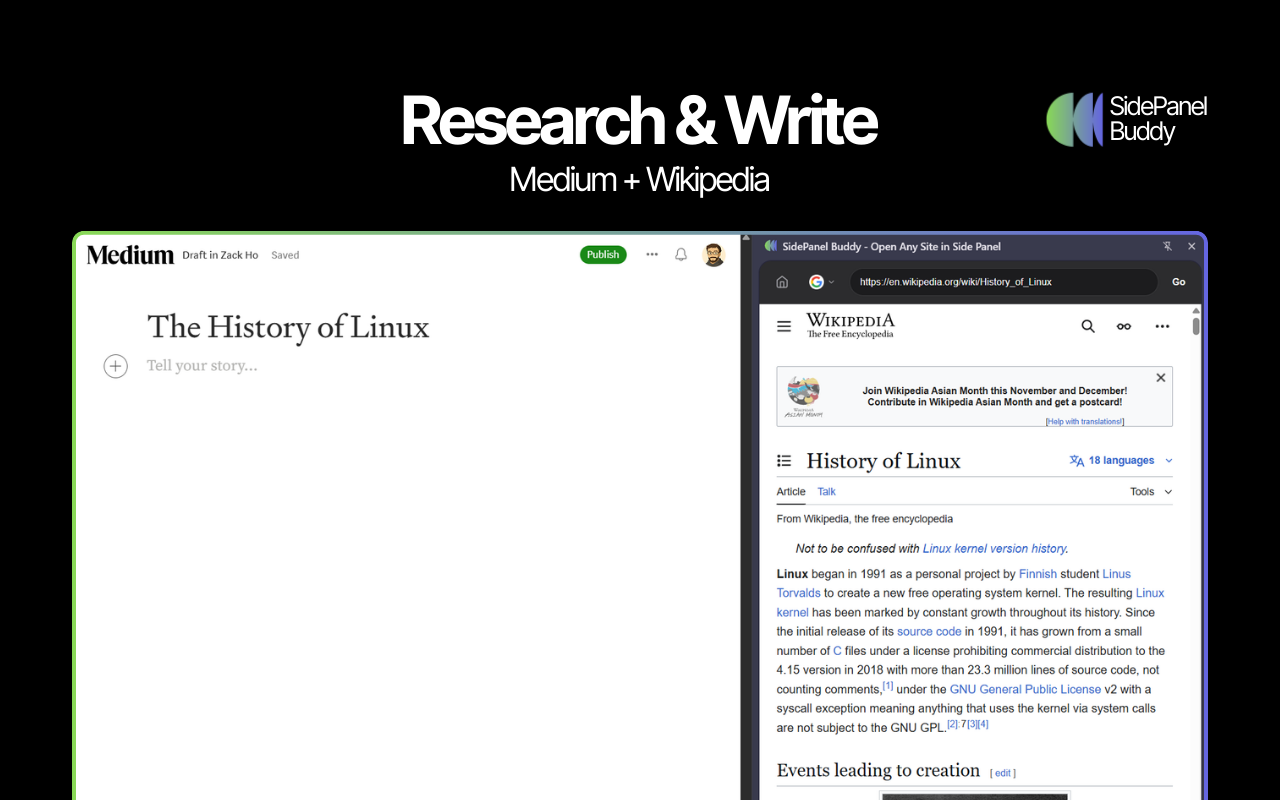Click the 'Saved' status text in Medium
Screen dimensions: 1280x800
coord(285,255)
